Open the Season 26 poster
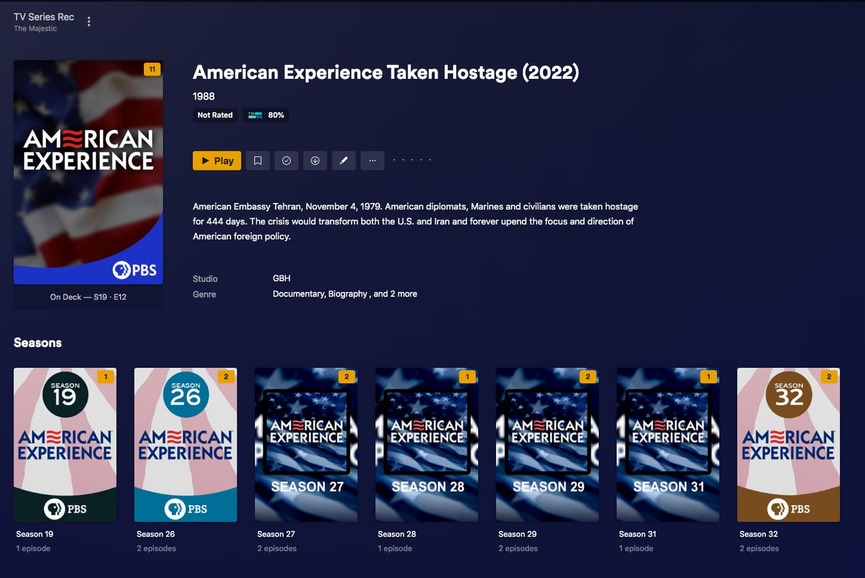 [x=185, y=445]
